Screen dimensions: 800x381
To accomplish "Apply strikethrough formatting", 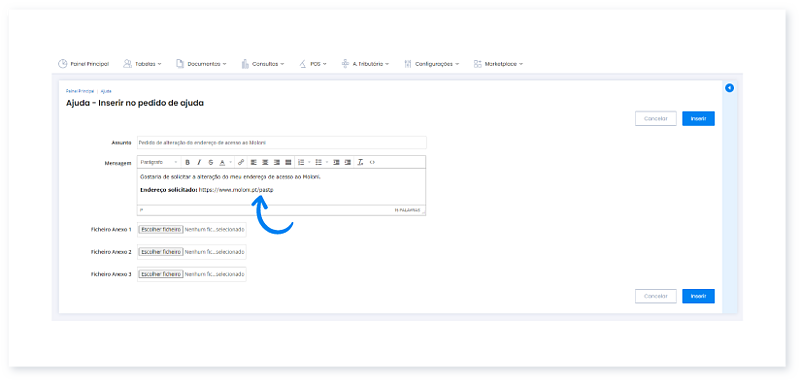I will point(211,162).
